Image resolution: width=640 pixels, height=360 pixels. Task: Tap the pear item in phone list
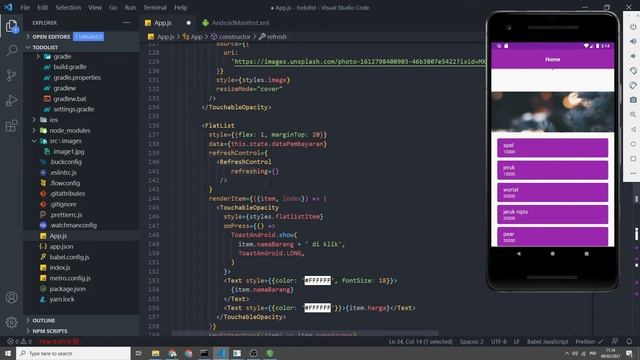(x=552, y=237)
